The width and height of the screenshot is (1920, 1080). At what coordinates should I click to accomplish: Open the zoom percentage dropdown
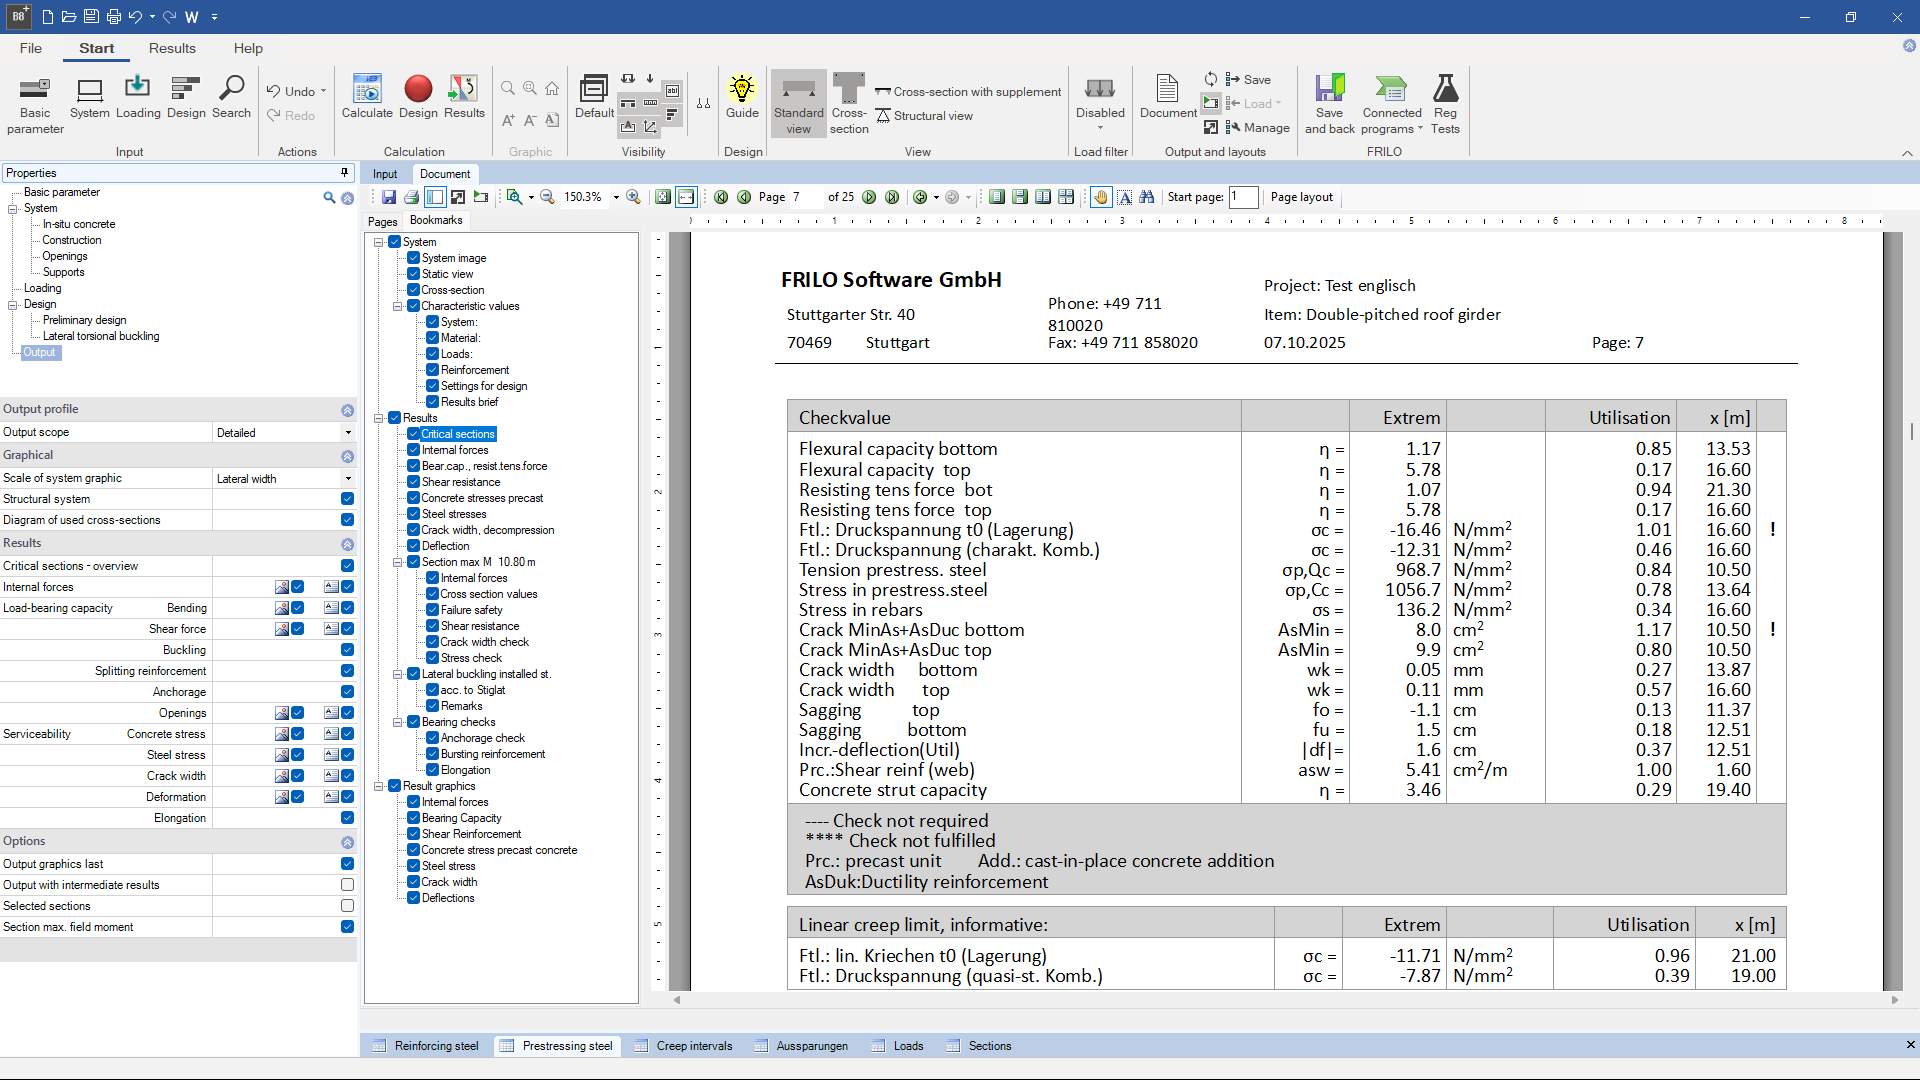616,197
